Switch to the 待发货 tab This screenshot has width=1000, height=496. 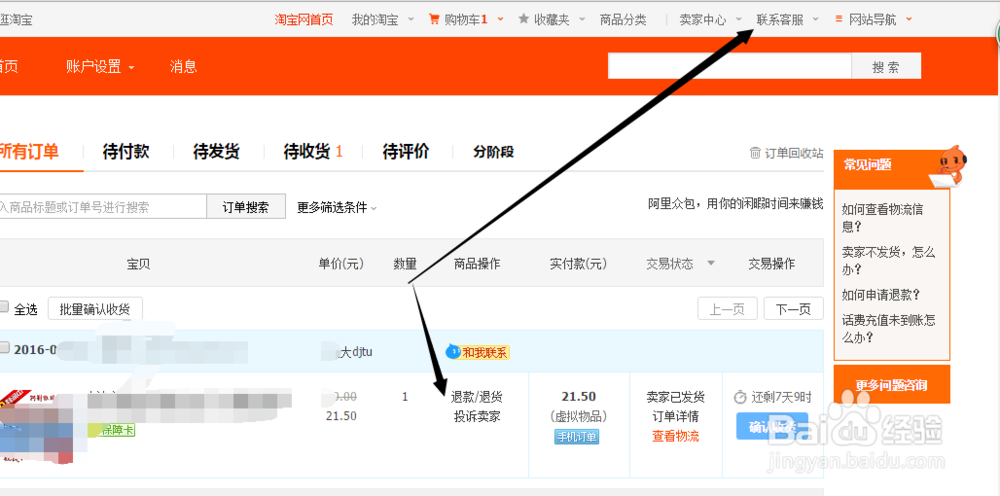click(x=216, y=152)
